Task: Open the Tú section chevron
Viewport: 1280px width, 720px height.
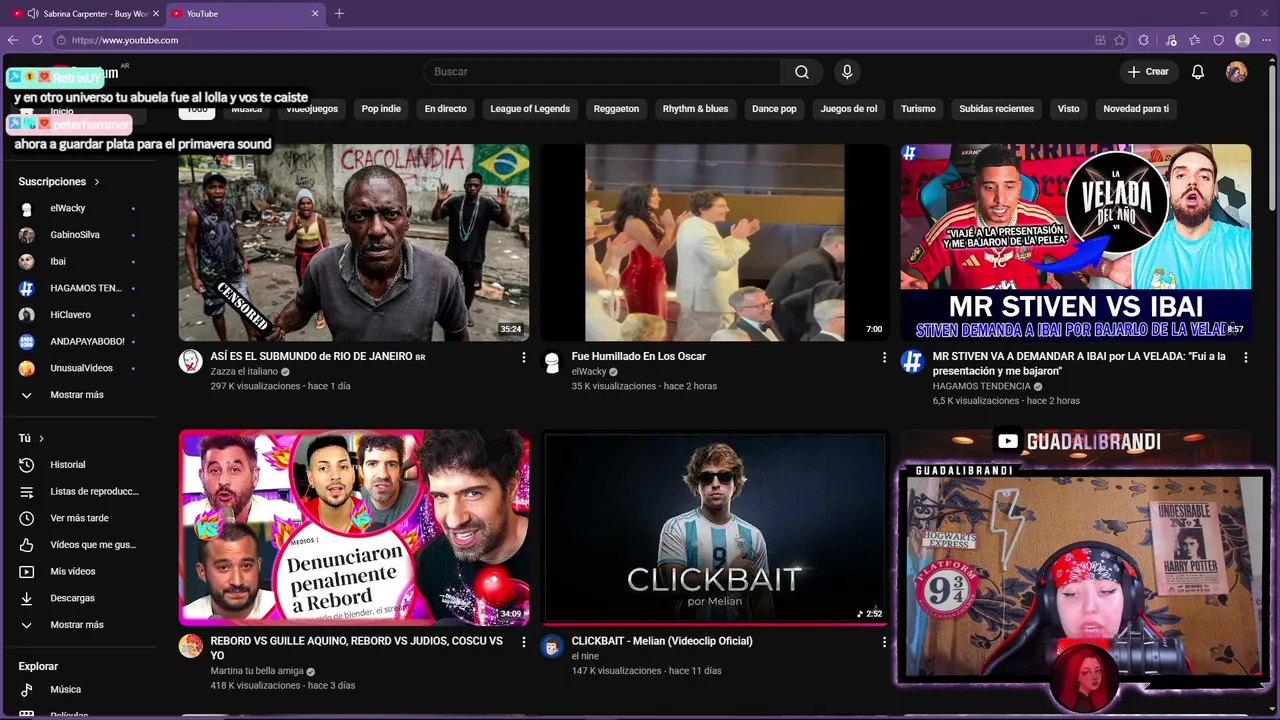Action: click(41, 438)
